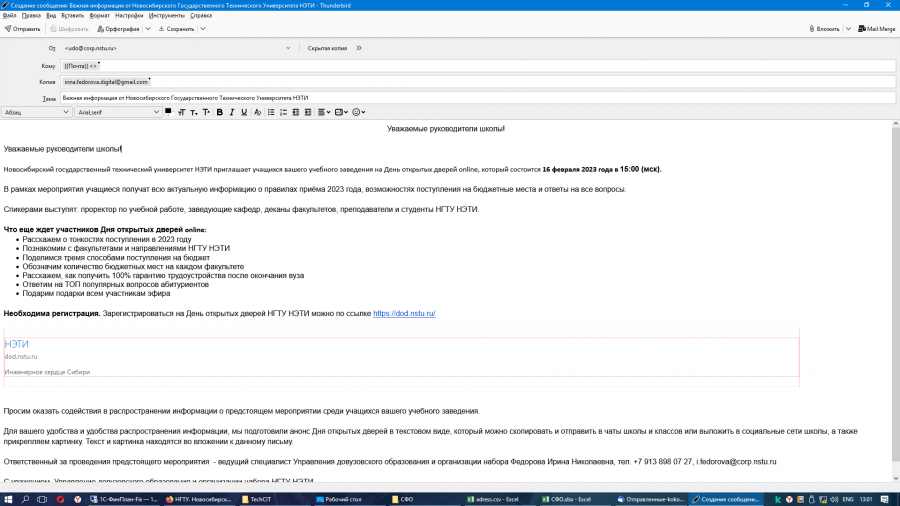Pick the black text color swatch
900x506 pixels.
point(168,111)
